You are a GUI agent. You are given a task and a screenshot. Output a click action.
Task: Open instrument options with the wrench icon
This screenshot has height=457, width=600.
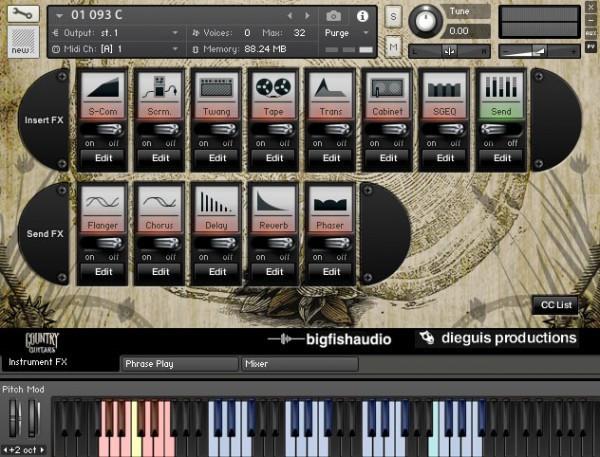point(21,15)
